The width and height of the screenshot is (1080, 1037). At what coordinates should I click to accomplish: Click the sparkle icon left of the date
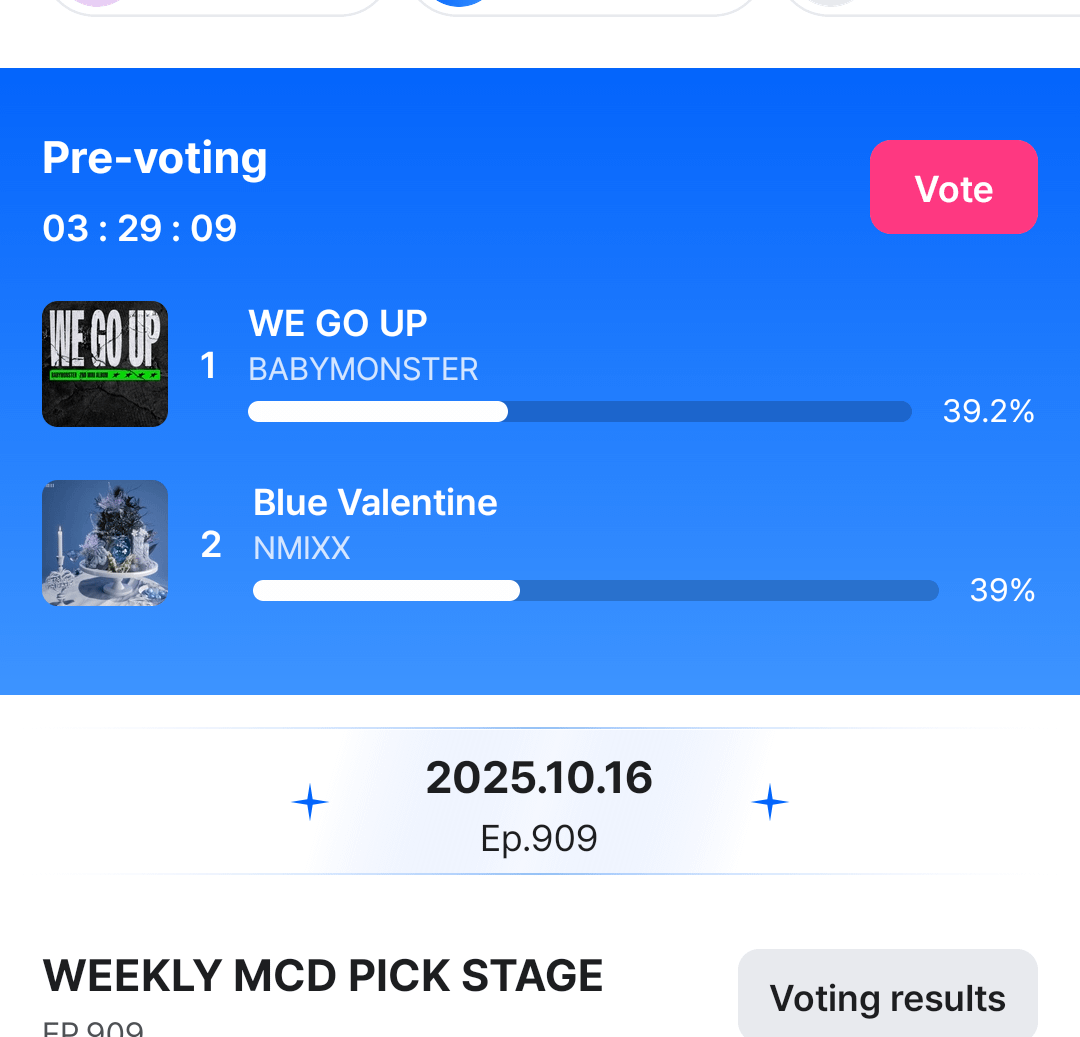[310, 802]
